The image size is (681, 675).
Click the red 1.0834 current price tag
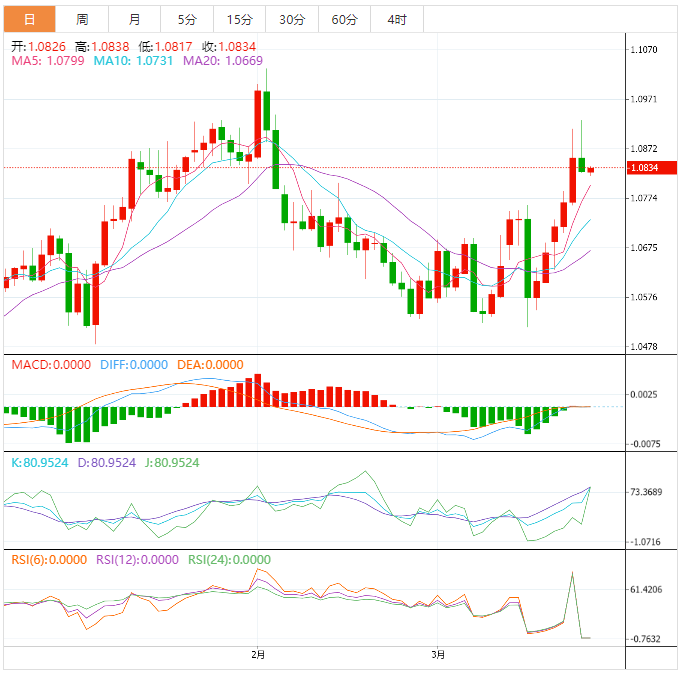click(652, 168)
